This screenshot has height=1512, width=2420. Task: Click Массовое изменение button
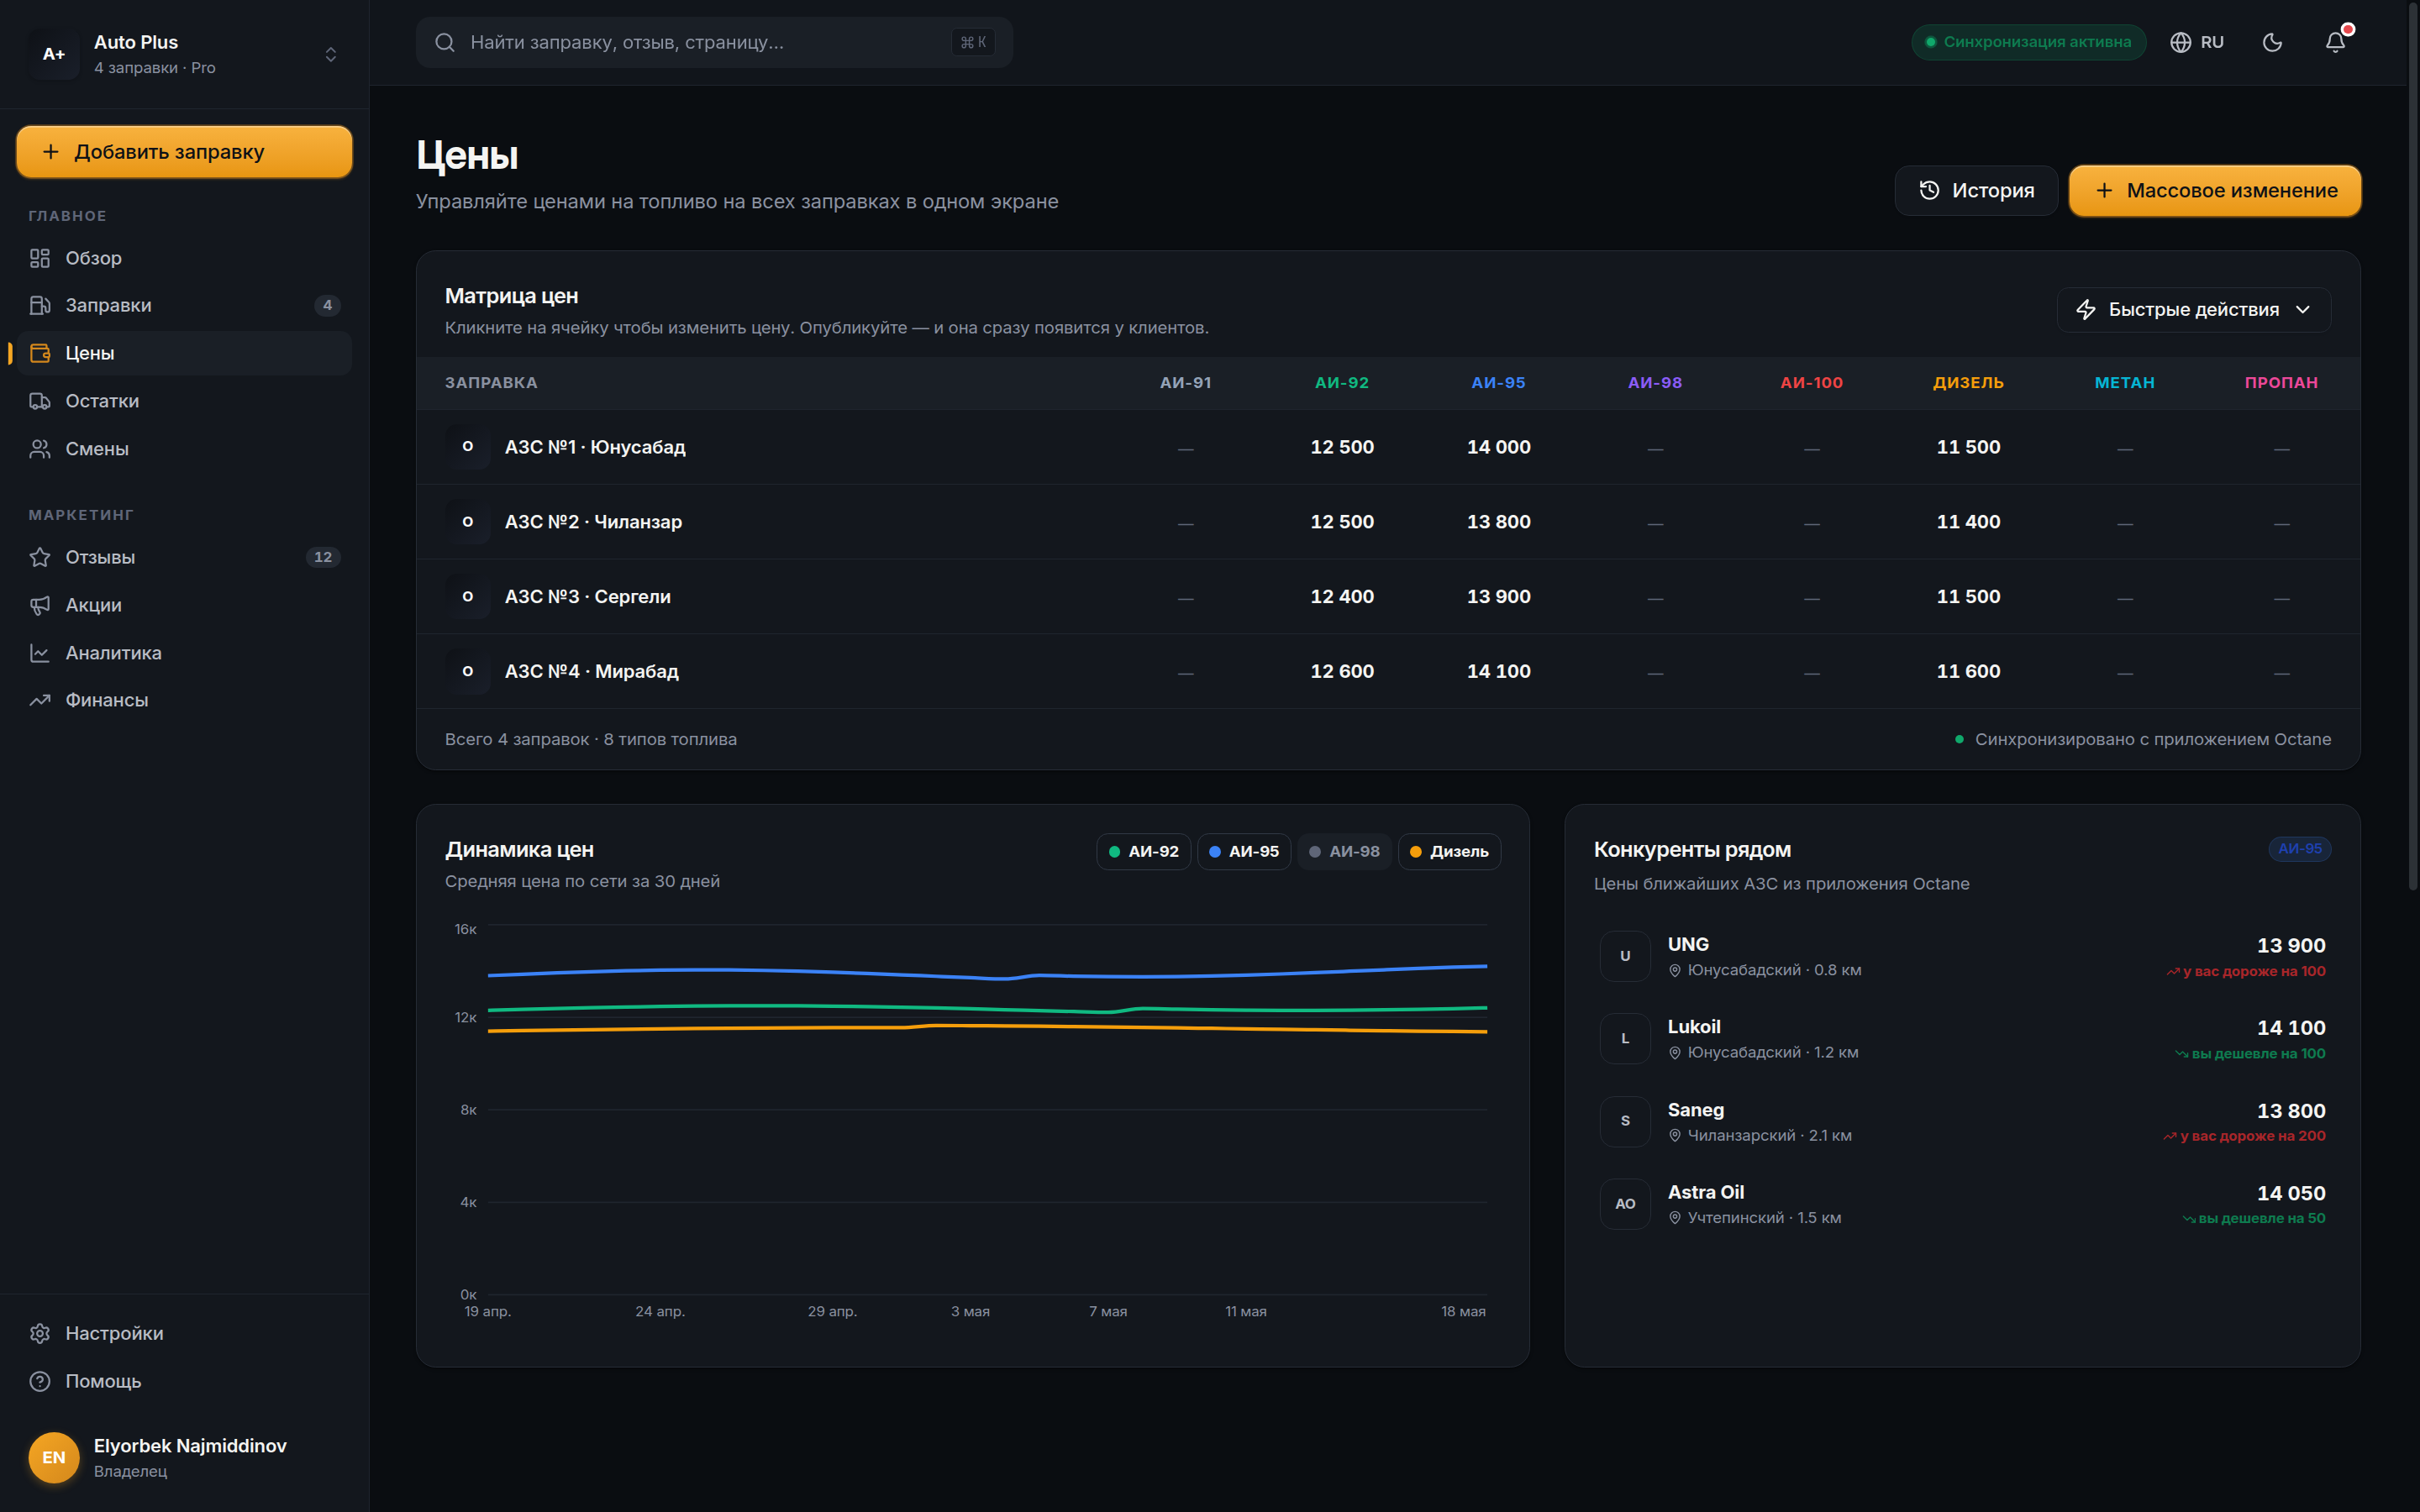tap(2215, 190)
